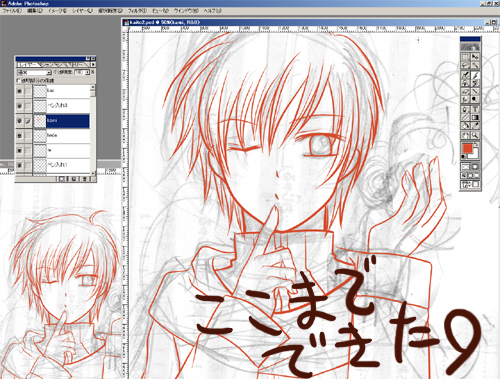This screenshot has height=379, width=500.
Task: Hide the te layer via eye icon
Action: pyautogui.click(x=20, y=151)
